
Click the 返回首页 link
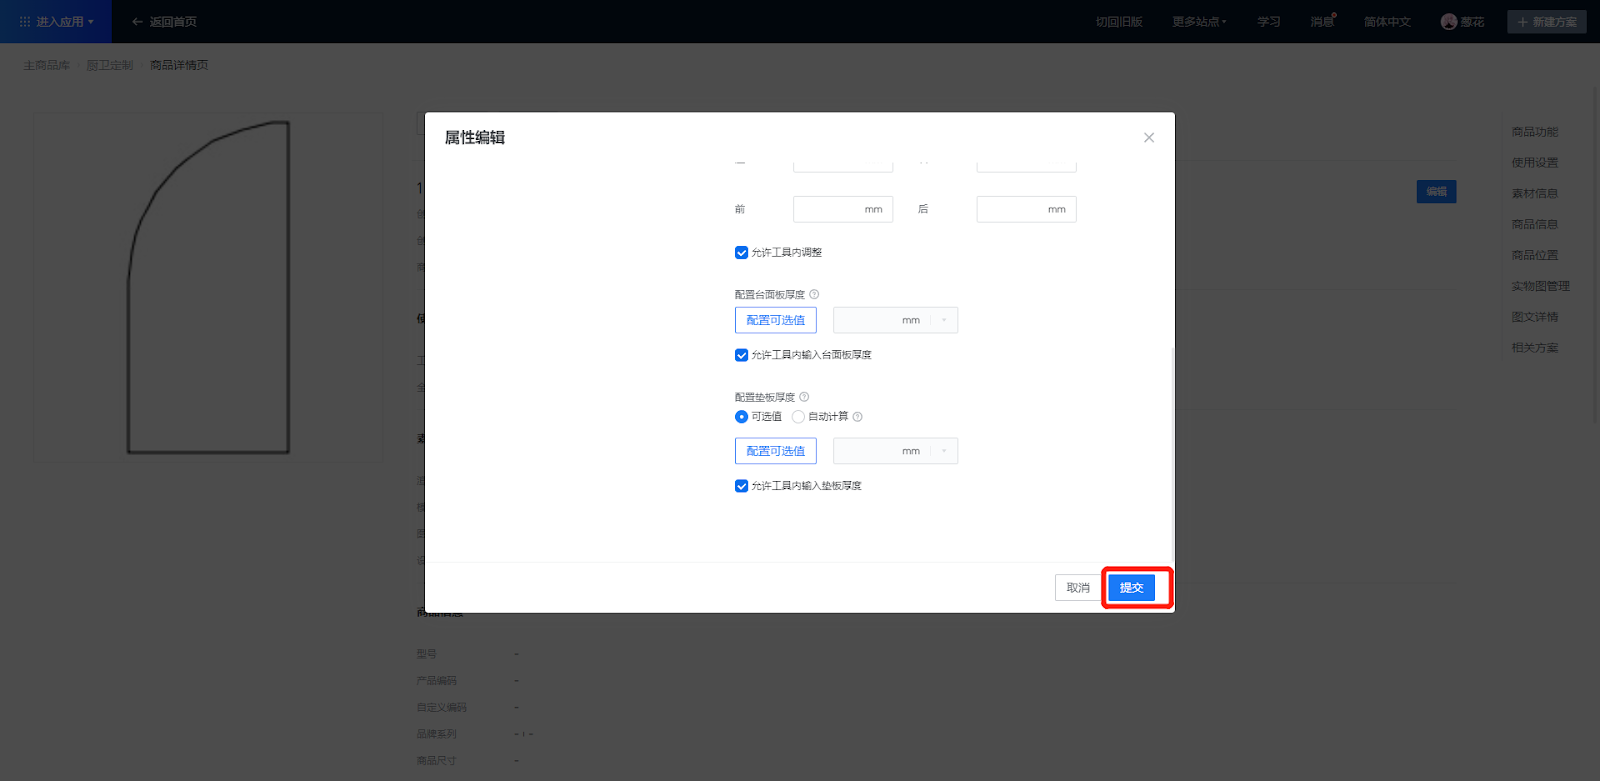(x=173, y=22)
